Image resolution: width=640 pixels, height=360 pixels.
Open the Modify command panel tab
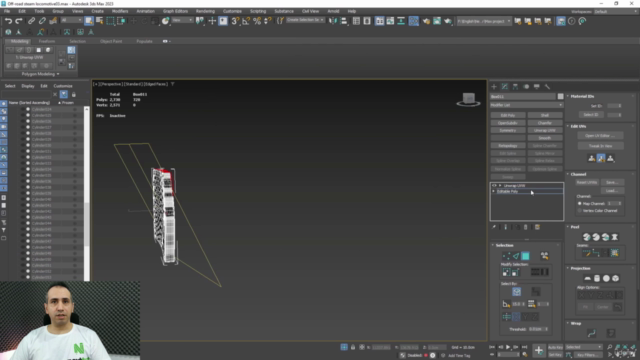tap(504, 87)
